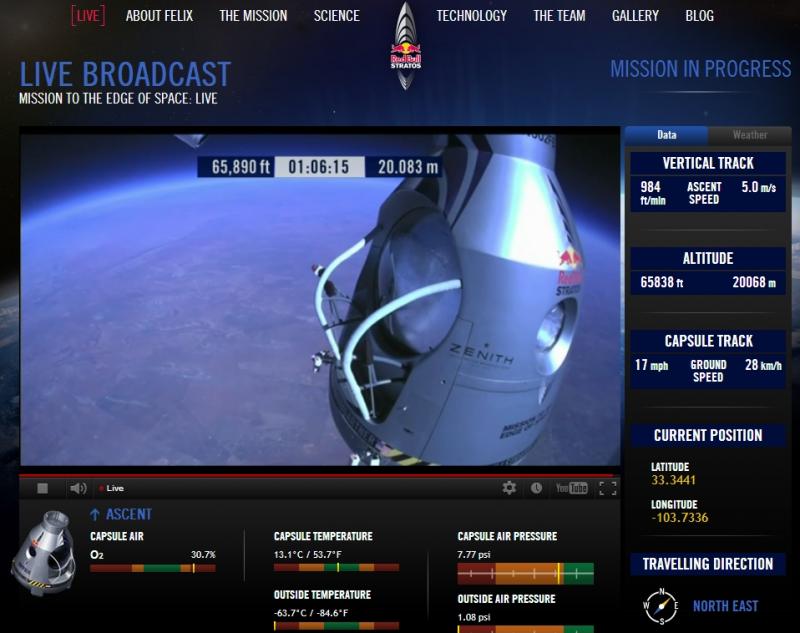
Task: Click the North East direction text
Action: [x=725, y=606]
